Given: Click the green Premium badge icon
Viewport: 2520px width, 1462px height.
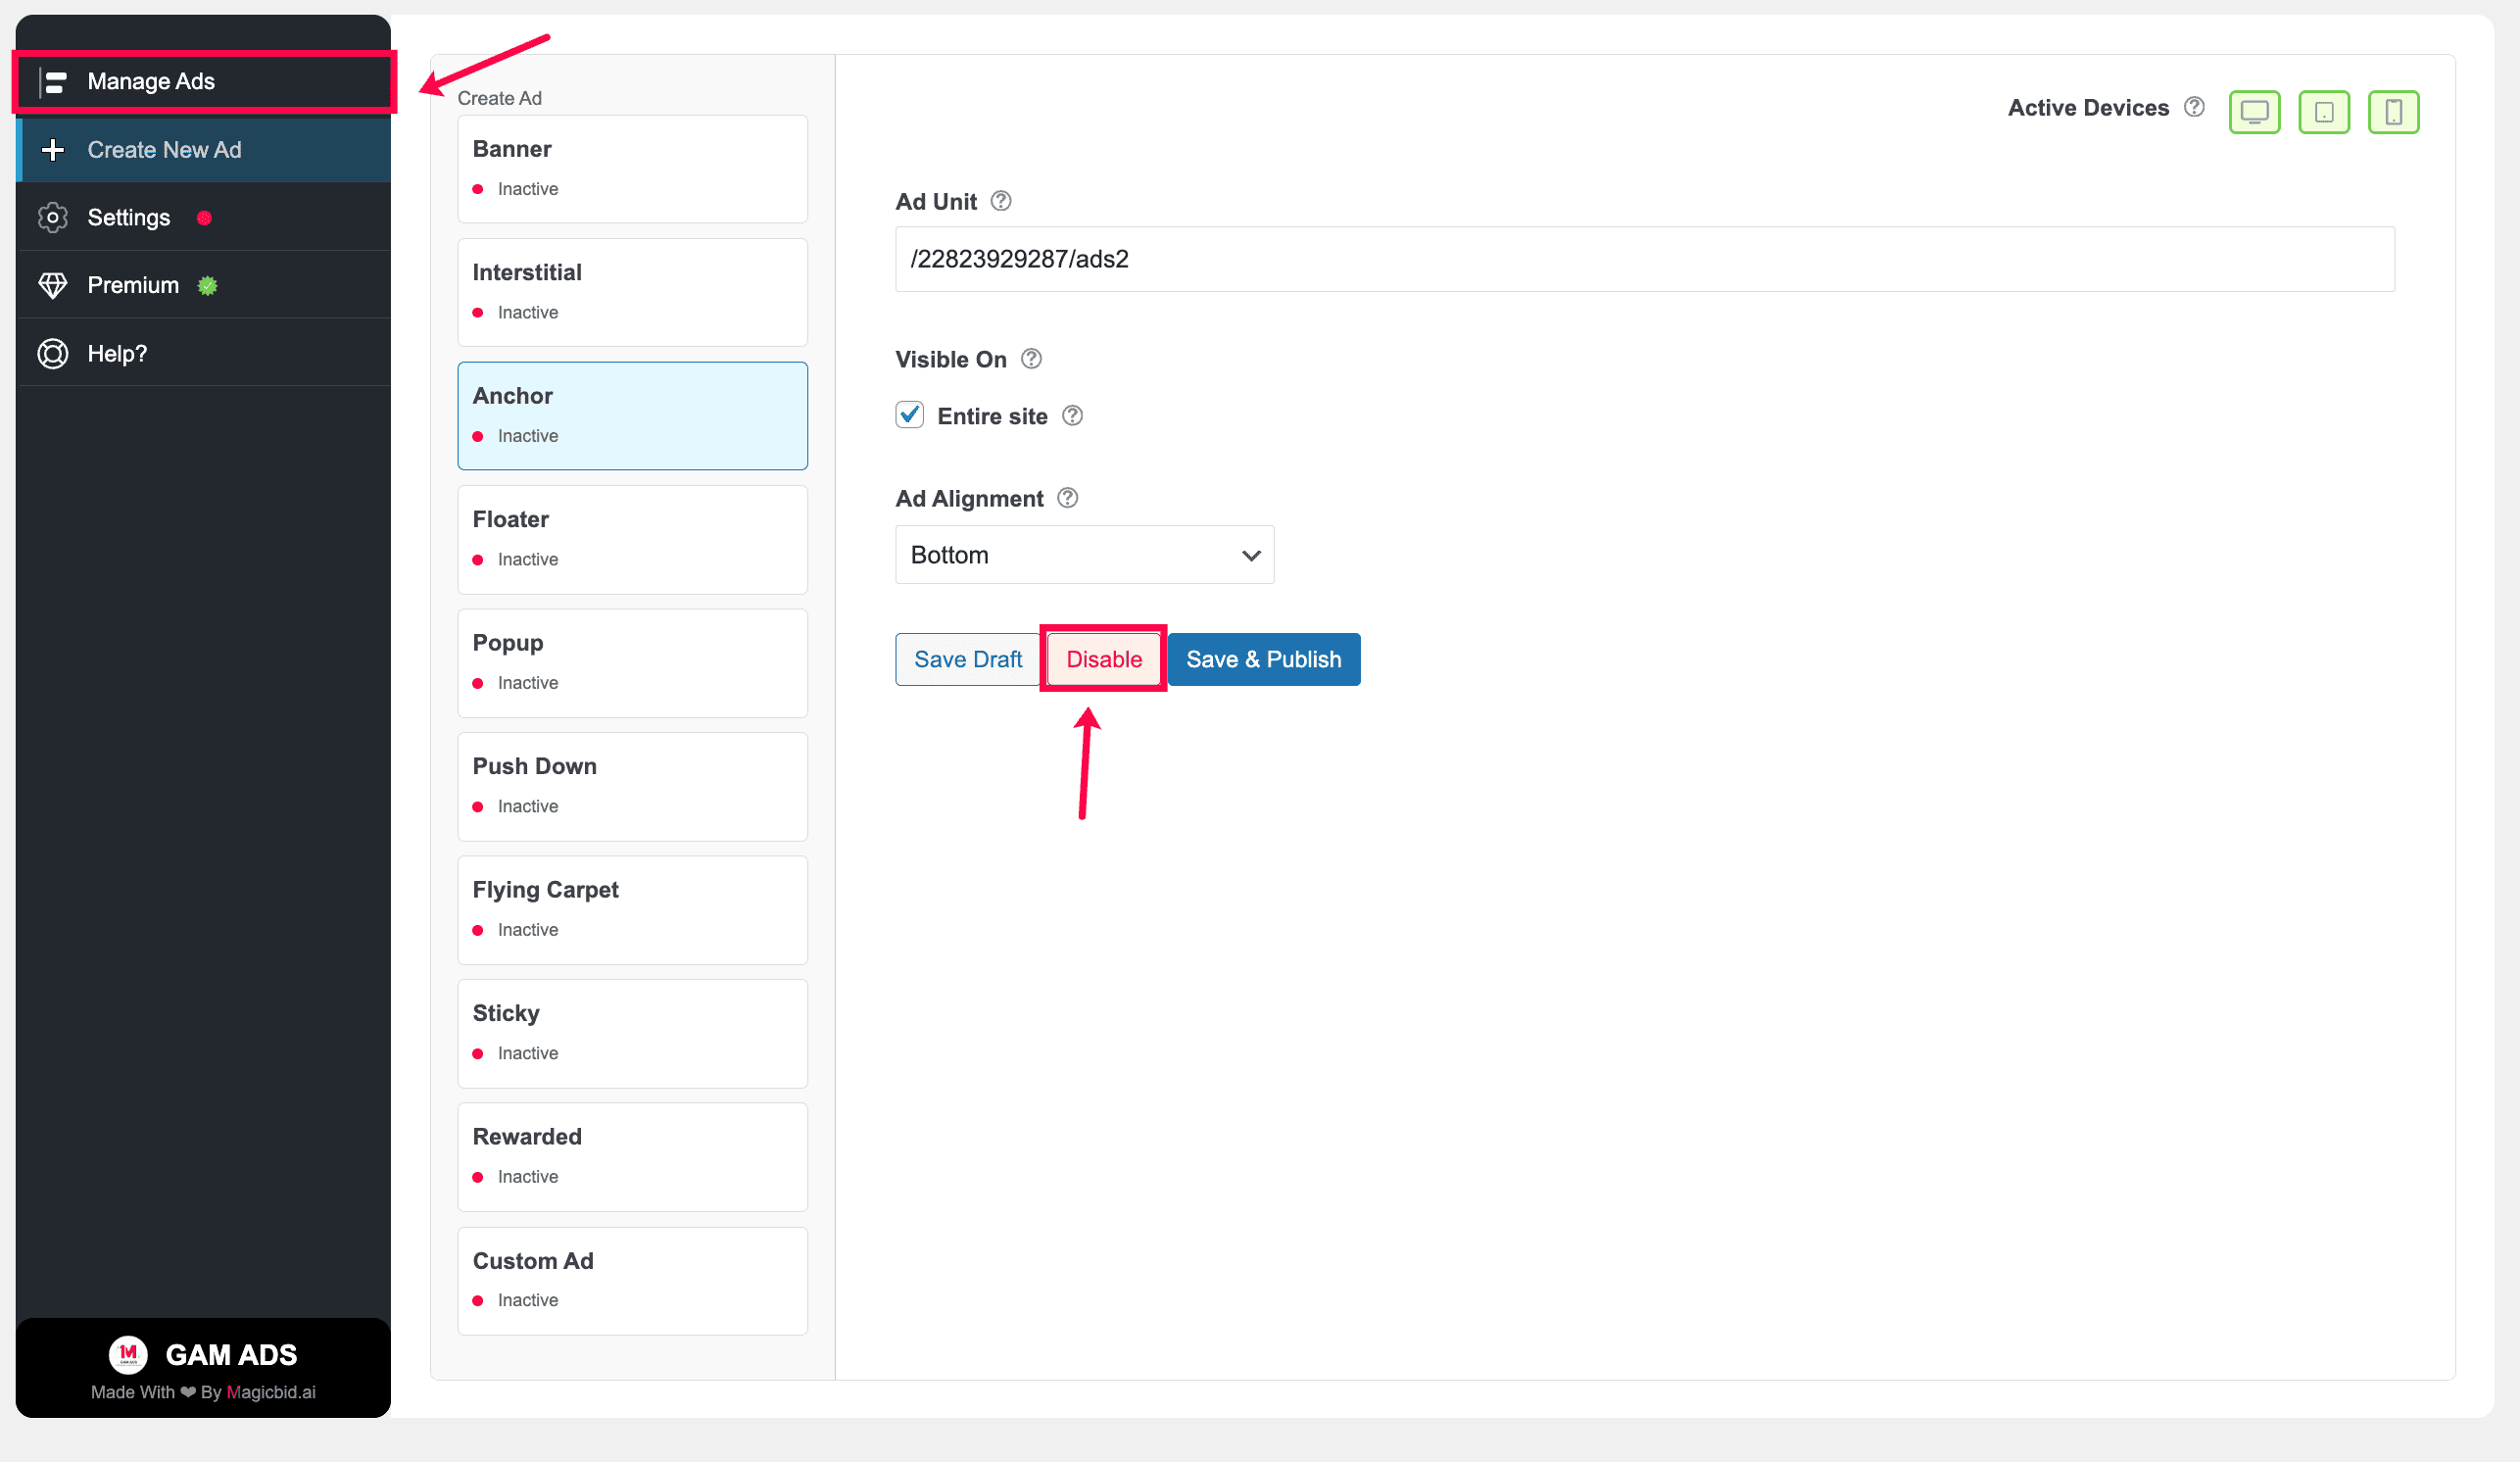Looking at the screenshot, I should (208, 286).
